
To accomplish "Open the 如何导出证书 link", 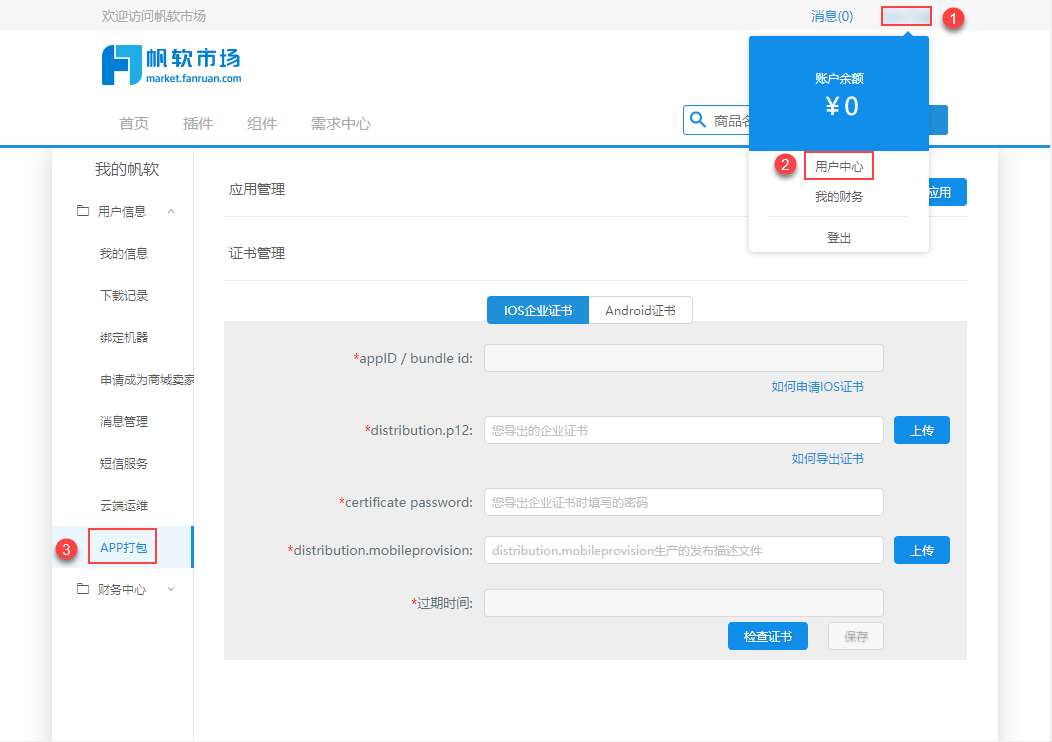I will click(827, 459).
